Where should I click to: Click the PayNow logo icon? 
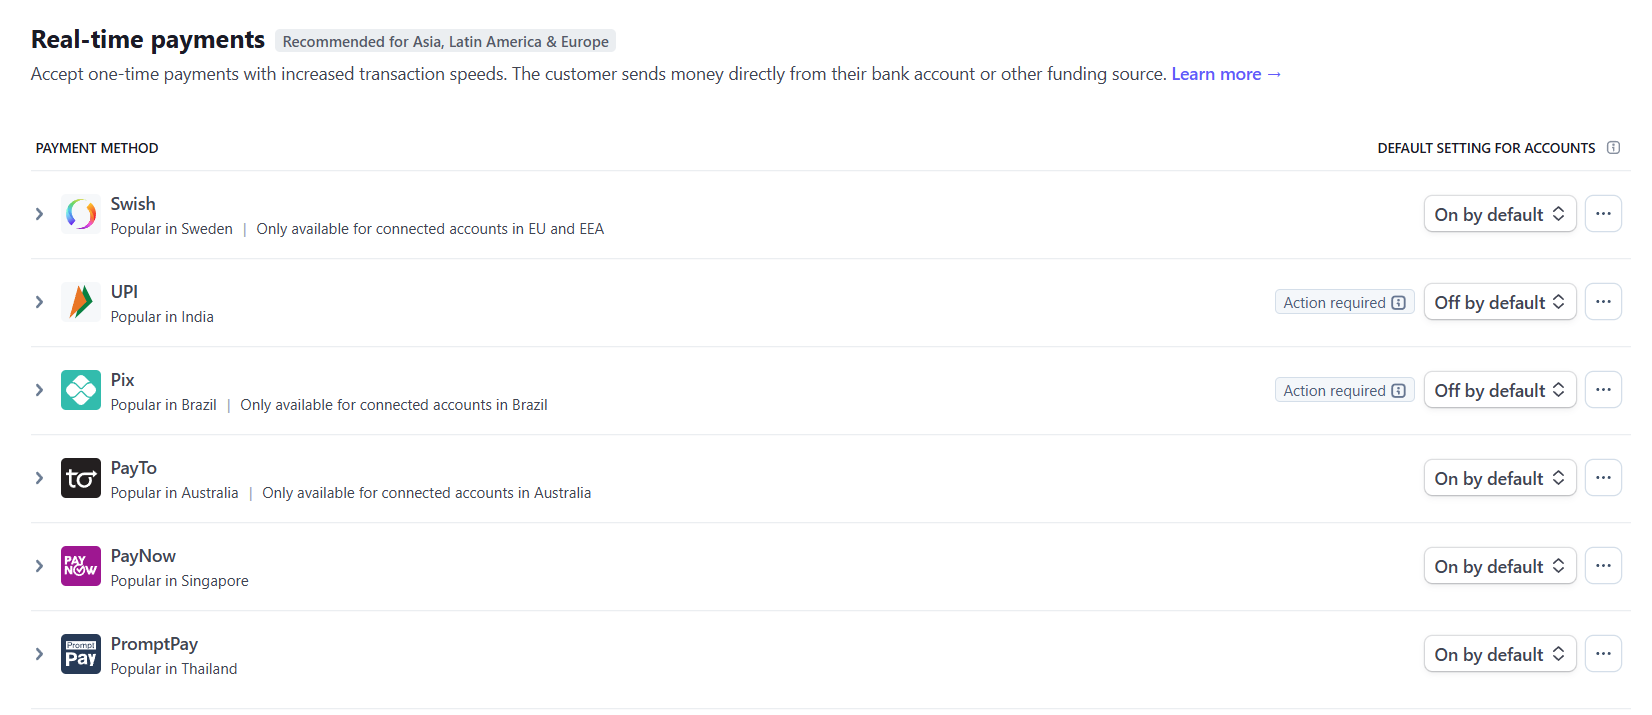click(81, 566)
